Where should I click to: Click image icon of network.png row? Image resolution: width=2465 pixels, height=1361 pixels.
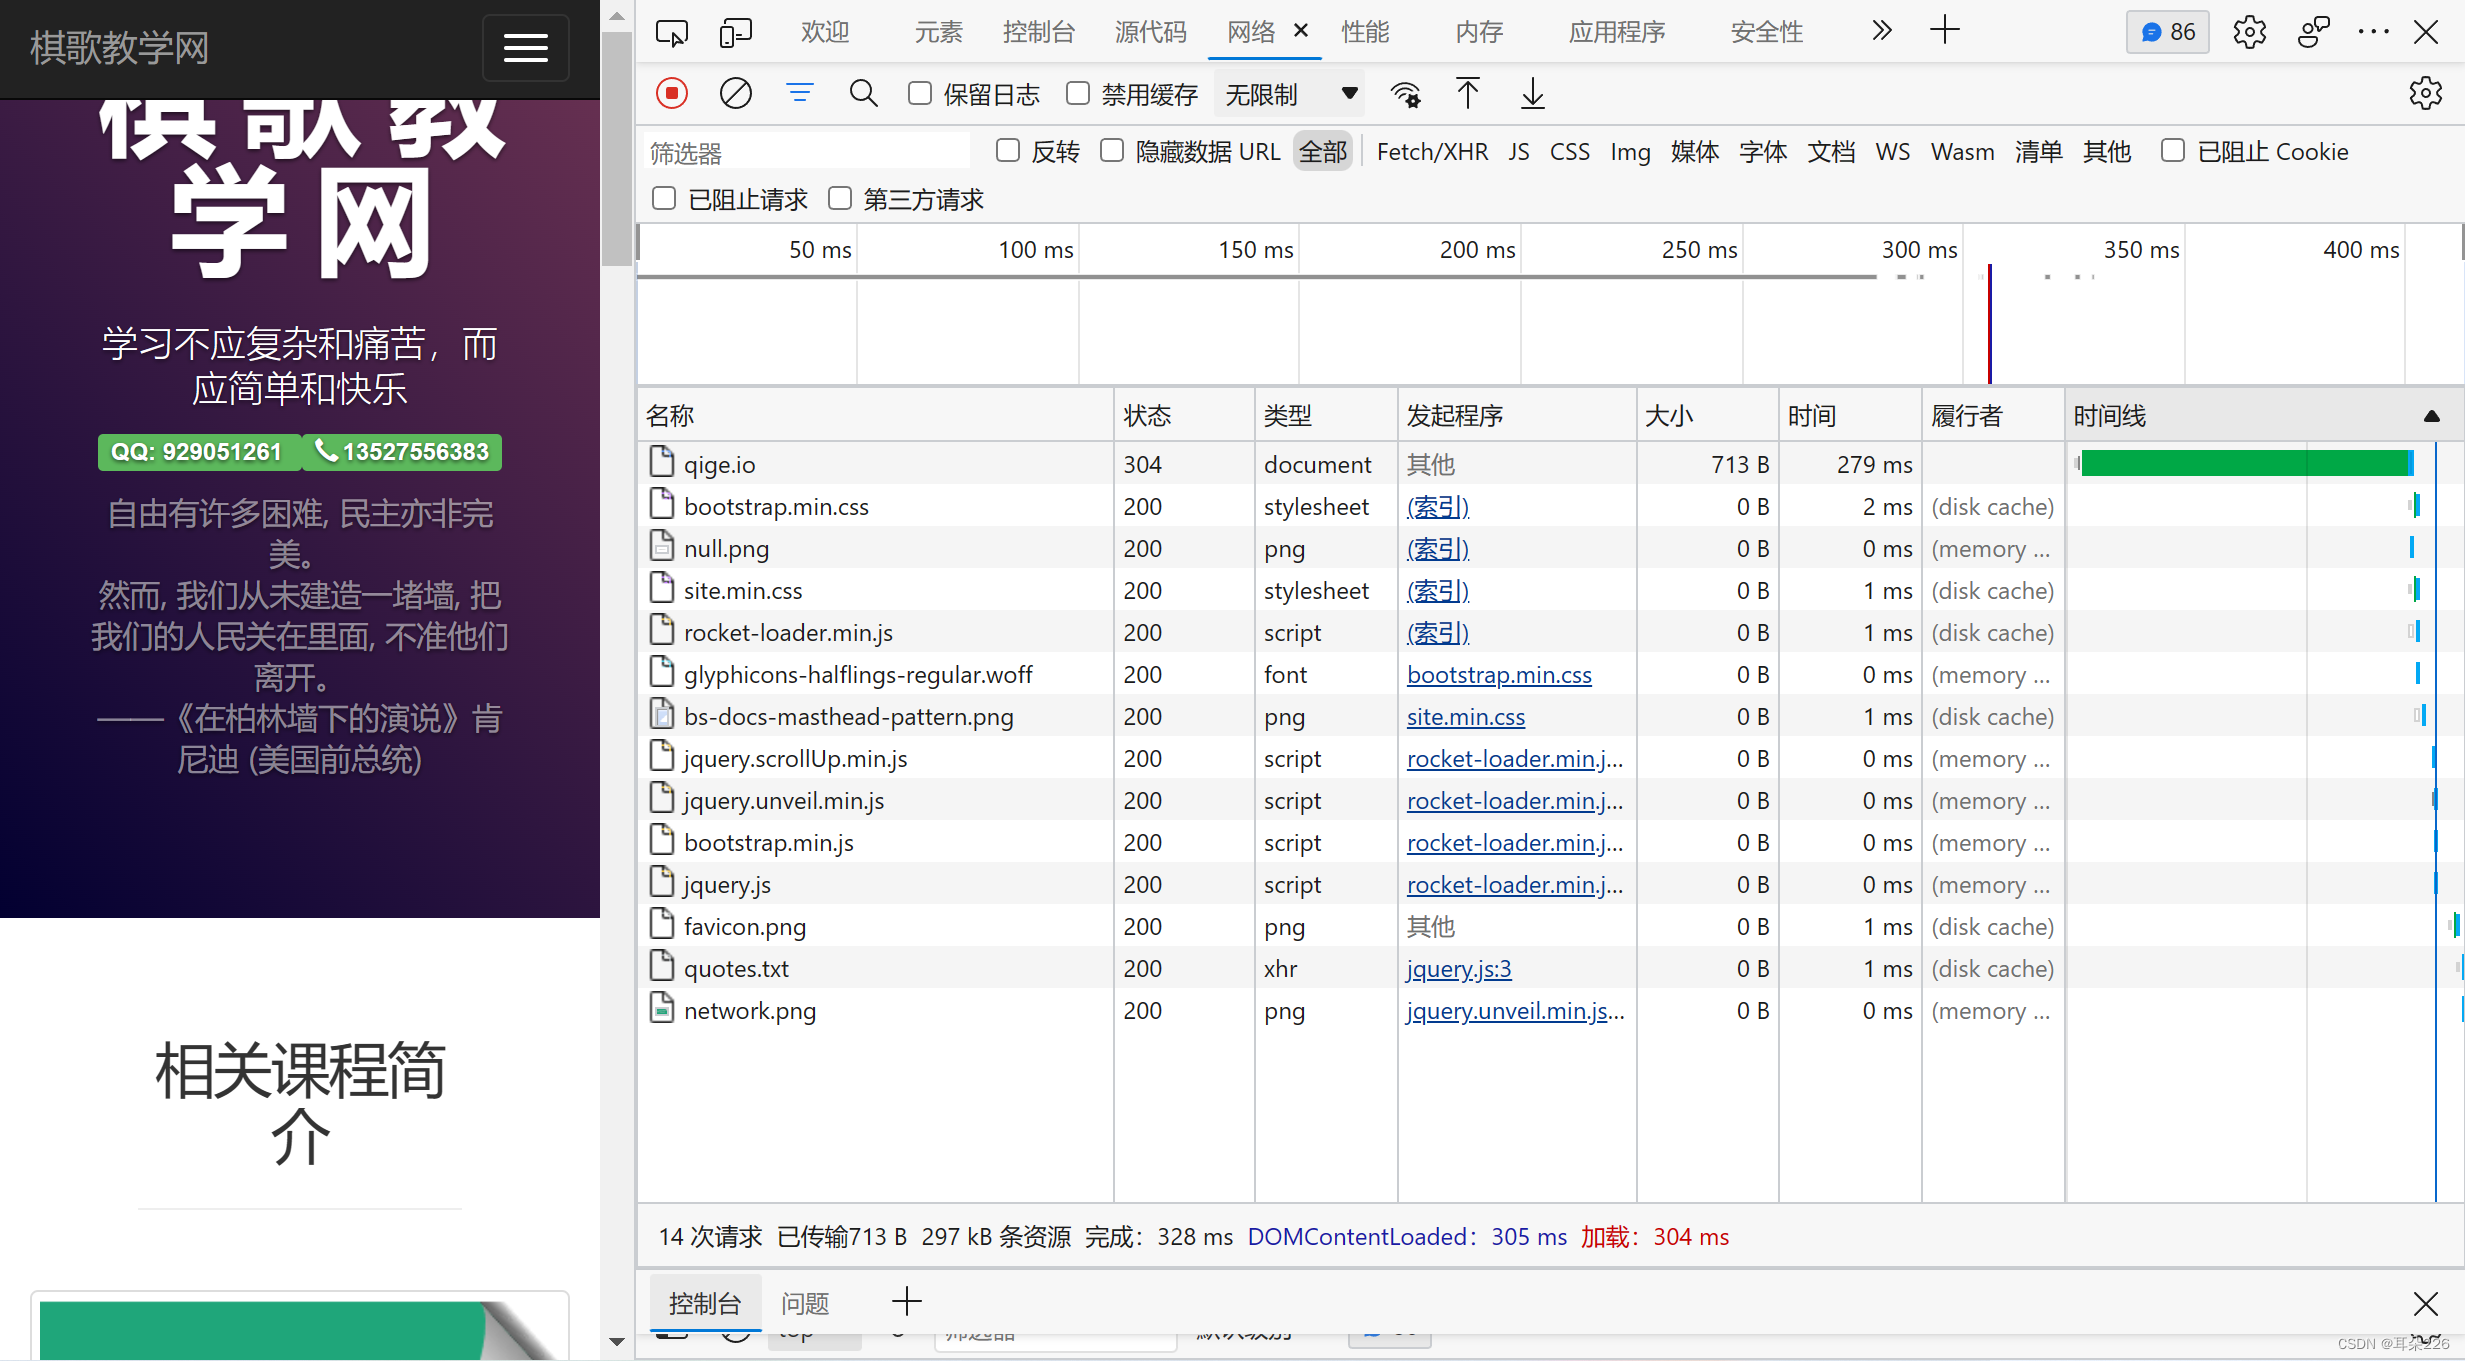[x=661, y=1008]
